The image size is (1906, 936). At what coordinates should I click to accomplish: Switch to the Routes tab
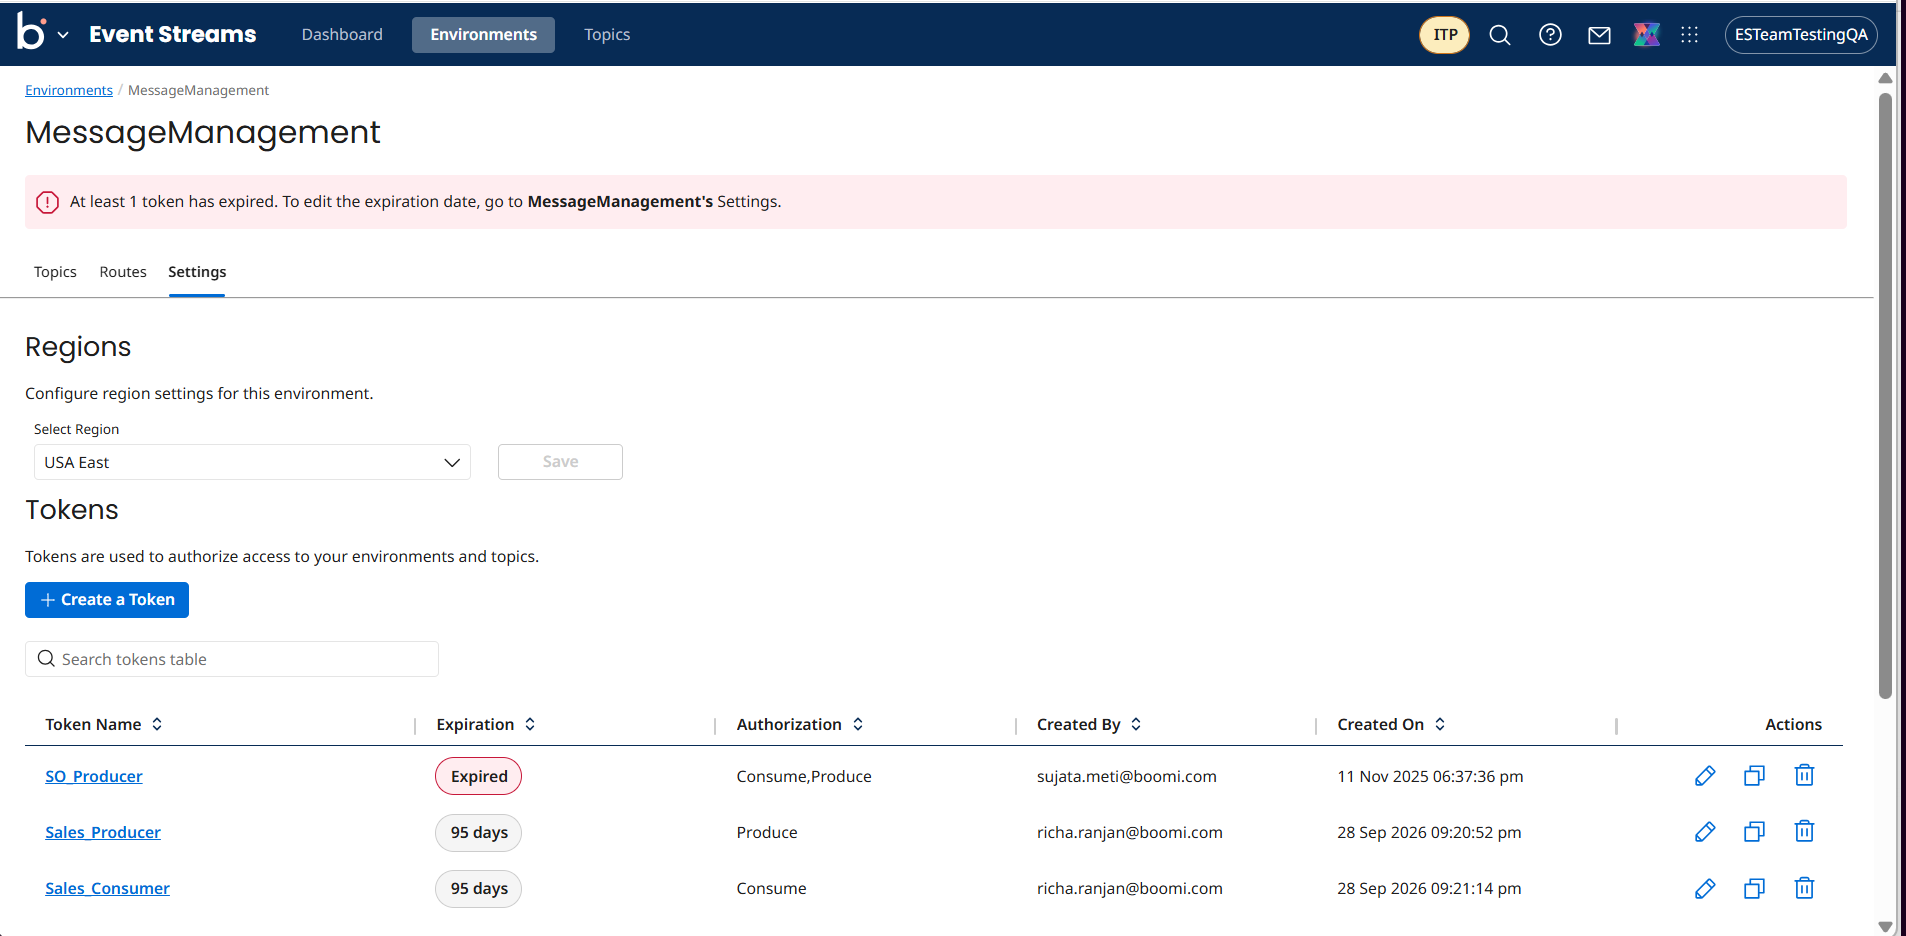123,272
